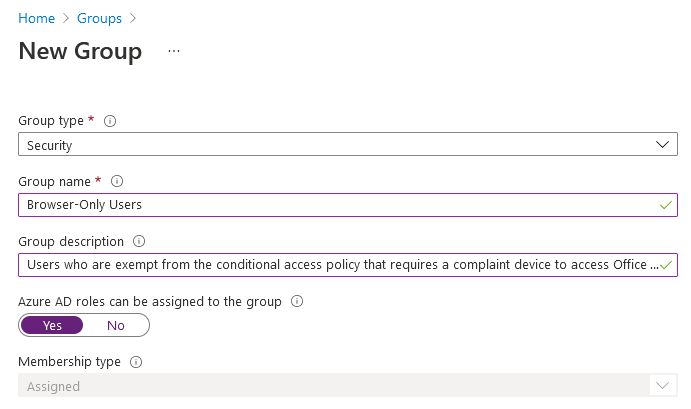Click the info icon beside Group type
The image size is (691, 409).
pos(110,121)
